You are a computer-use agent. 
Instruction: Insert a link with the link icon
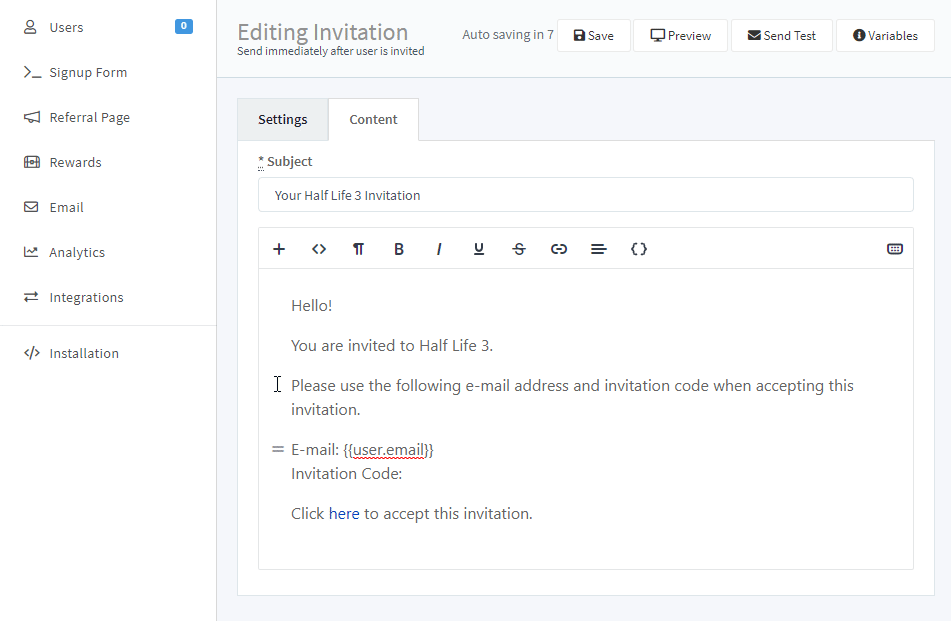pos(559,249)
